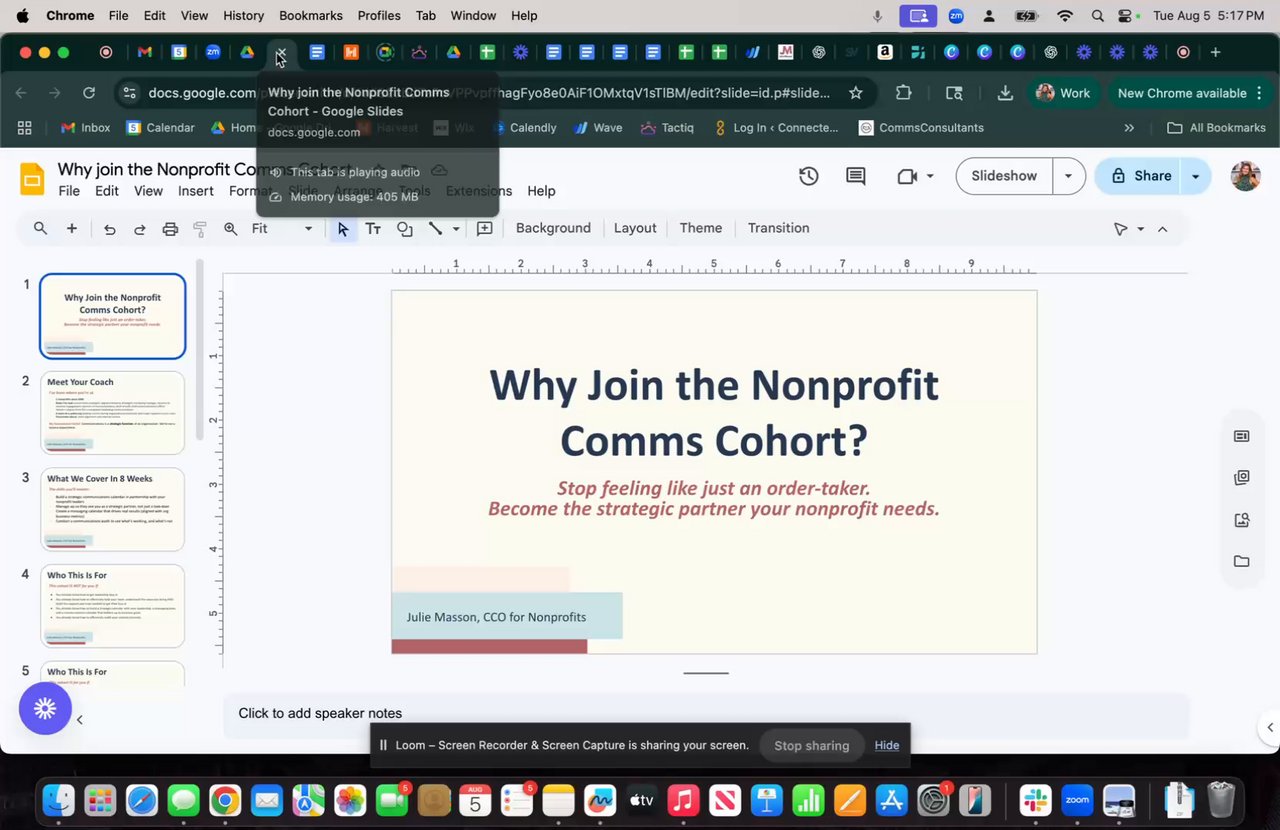Open the comment history icon
This screenshot has width=1280, height=830.
(x=856, y=176)
